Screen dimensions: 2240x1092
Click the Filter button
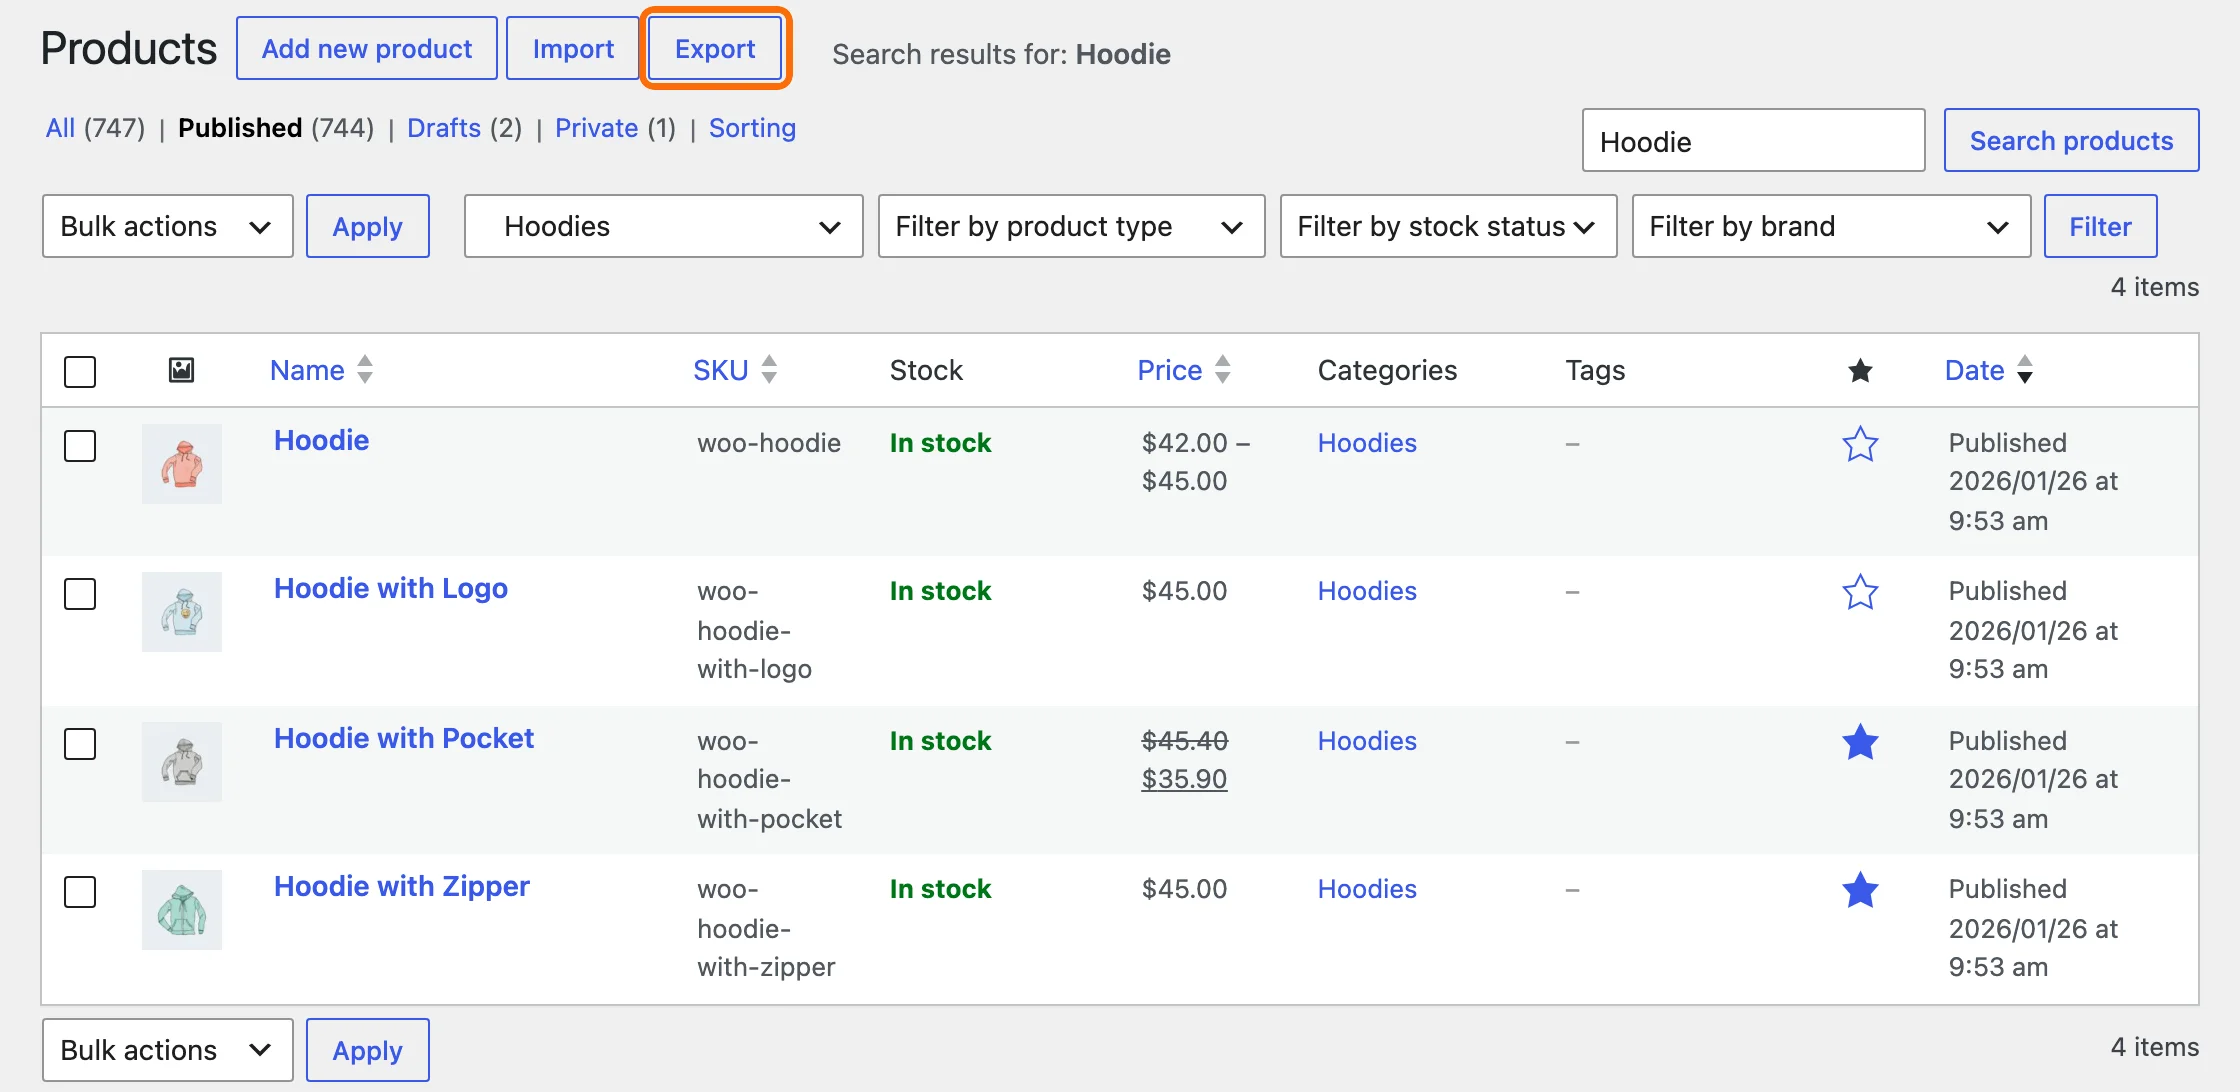(2100, 226)
